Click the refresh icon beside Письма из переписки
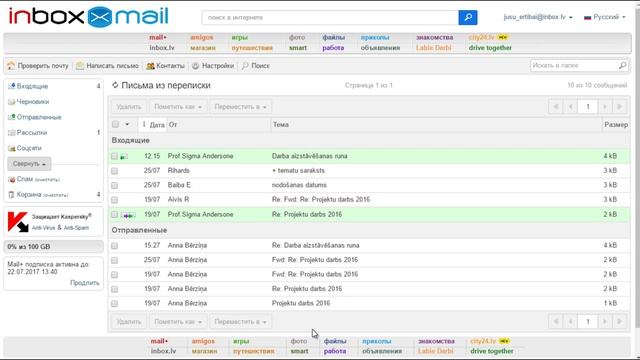 click(115, 85)
